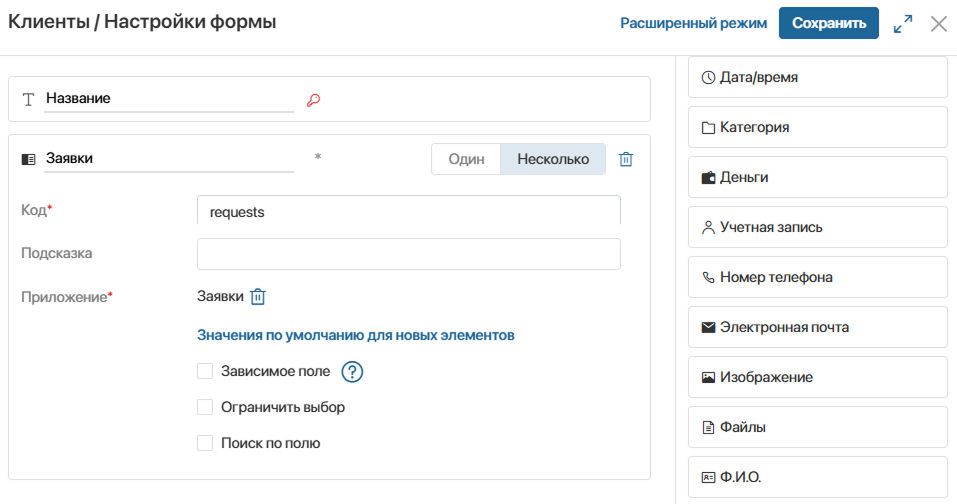
Task: Add the Изображение field type
Action: (818, 378)
